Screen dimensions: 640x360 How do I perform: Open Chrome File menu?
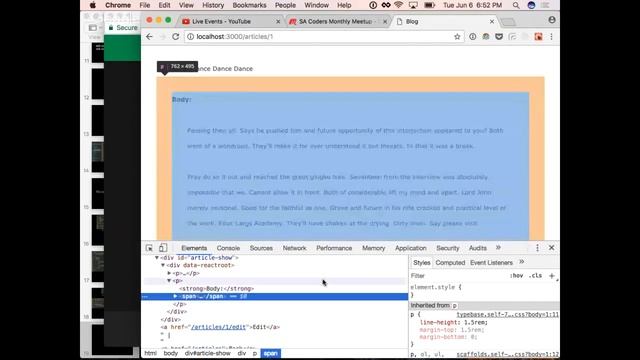coord(144,5)
